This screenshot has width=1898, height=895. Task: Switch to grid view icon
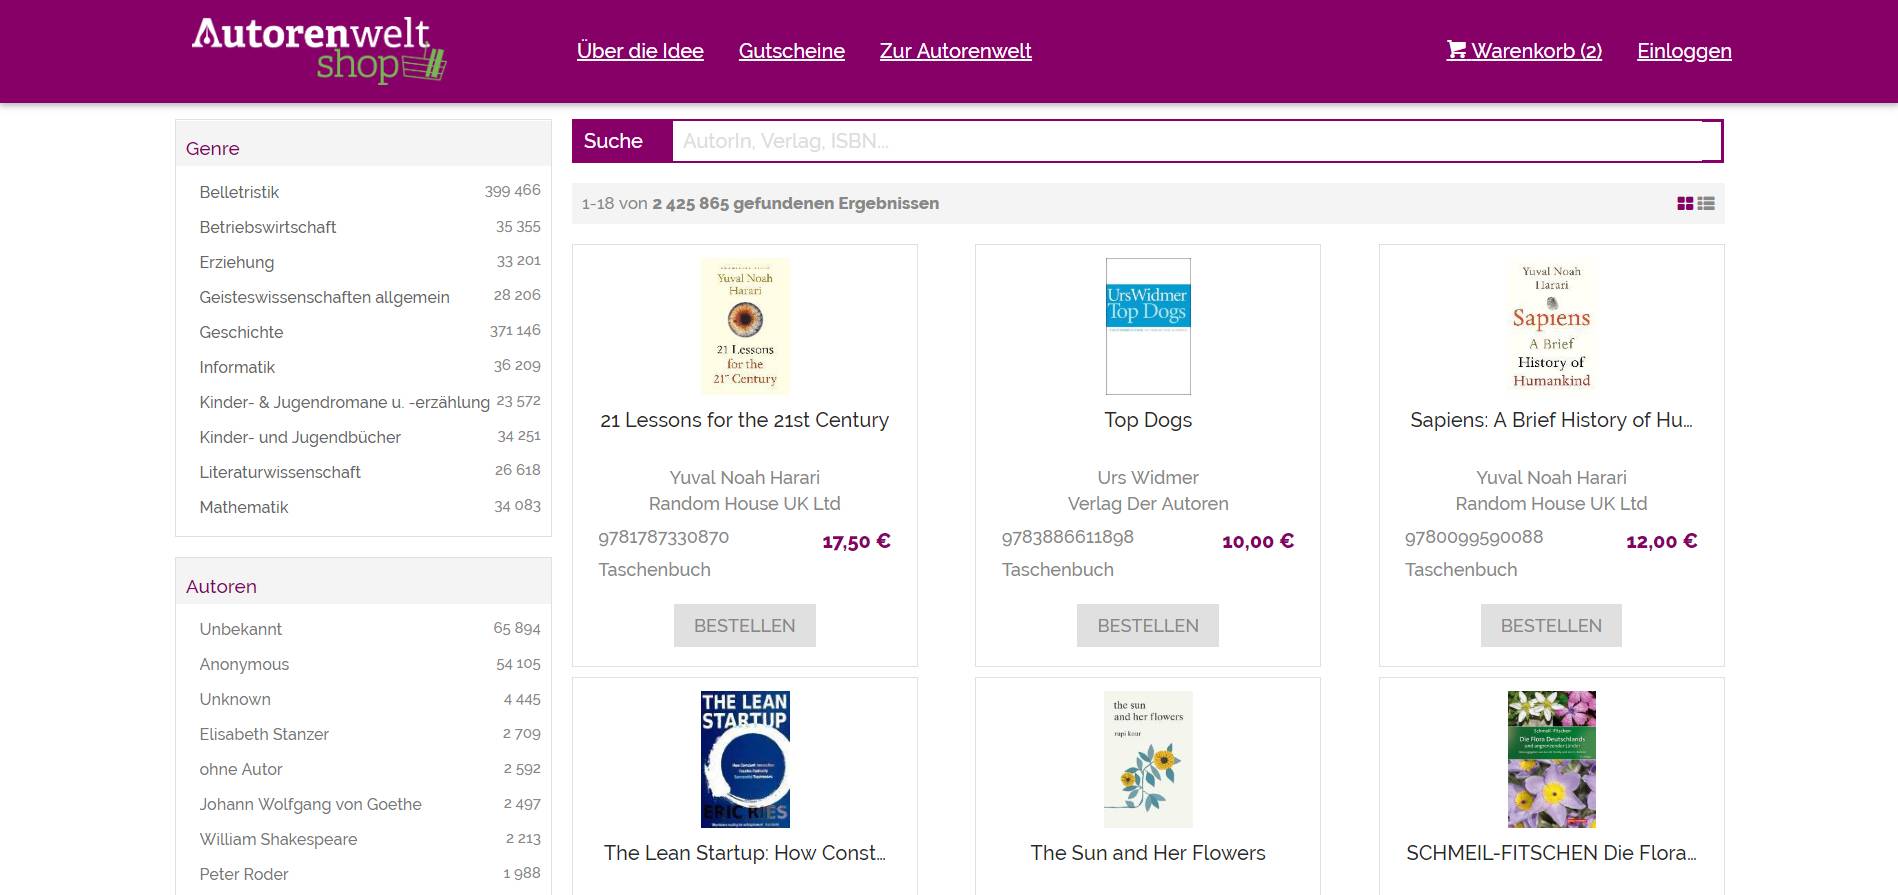click(1685, 203)
